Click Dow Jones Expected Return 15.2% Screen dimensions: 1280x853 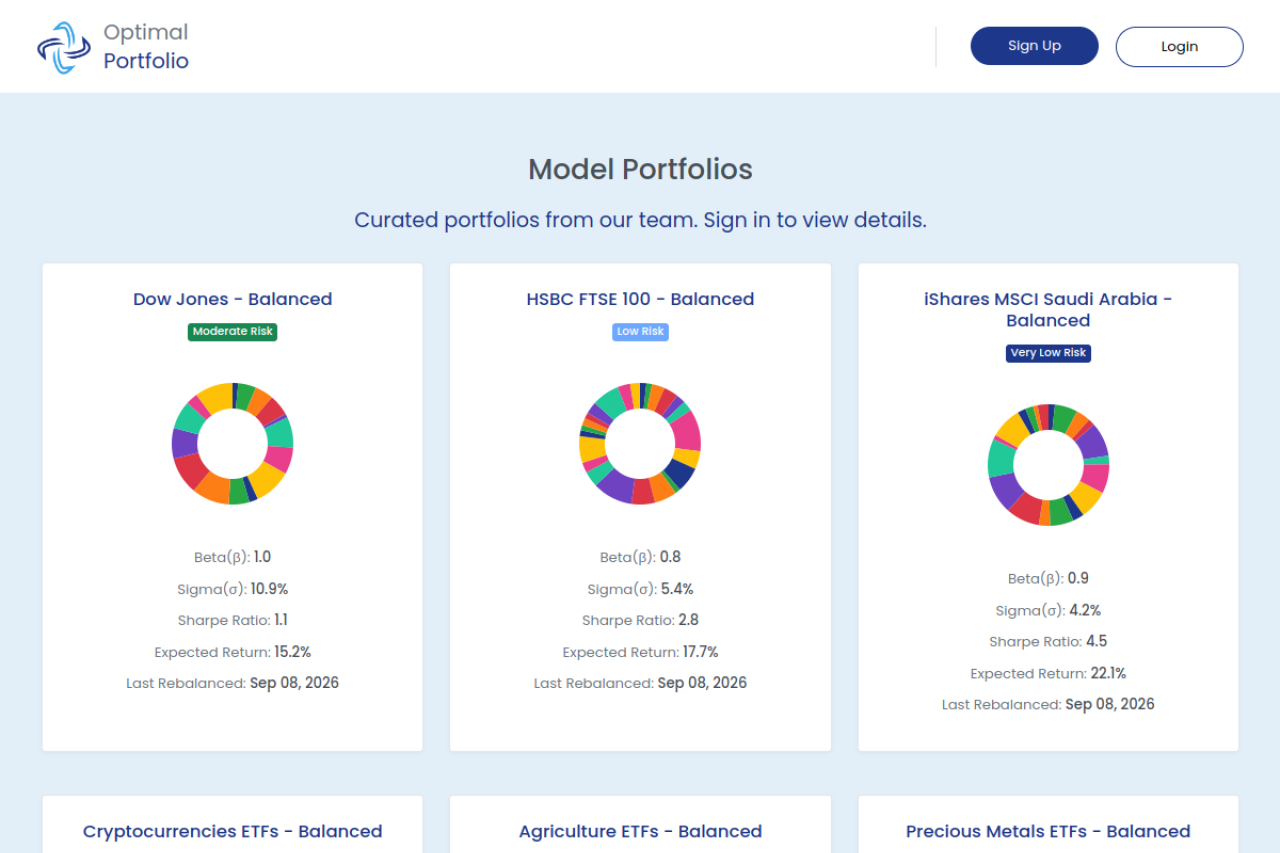click(293, 652)
